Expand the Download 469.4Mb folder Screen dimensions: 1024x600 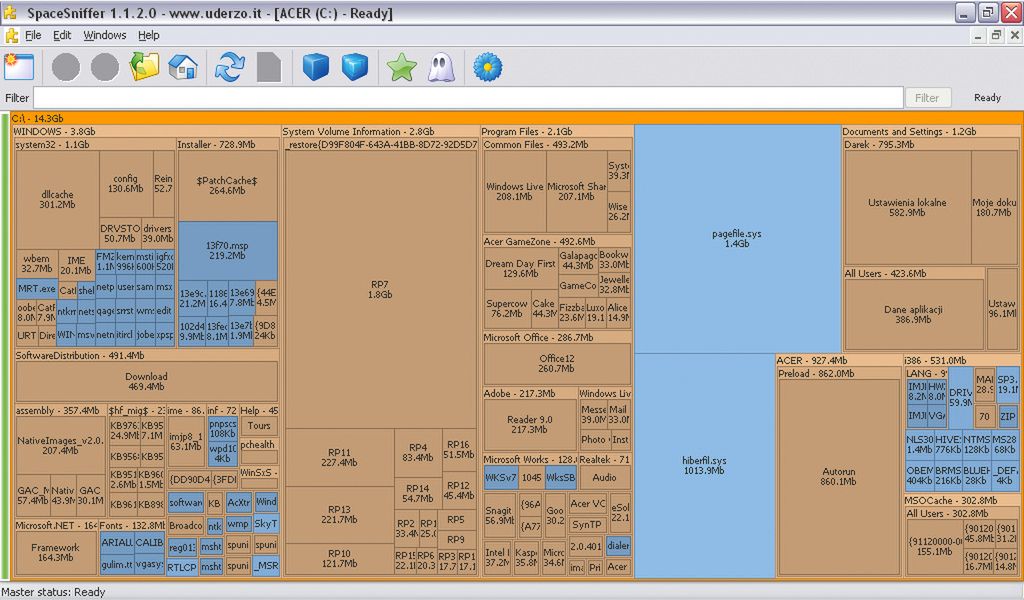146,381
